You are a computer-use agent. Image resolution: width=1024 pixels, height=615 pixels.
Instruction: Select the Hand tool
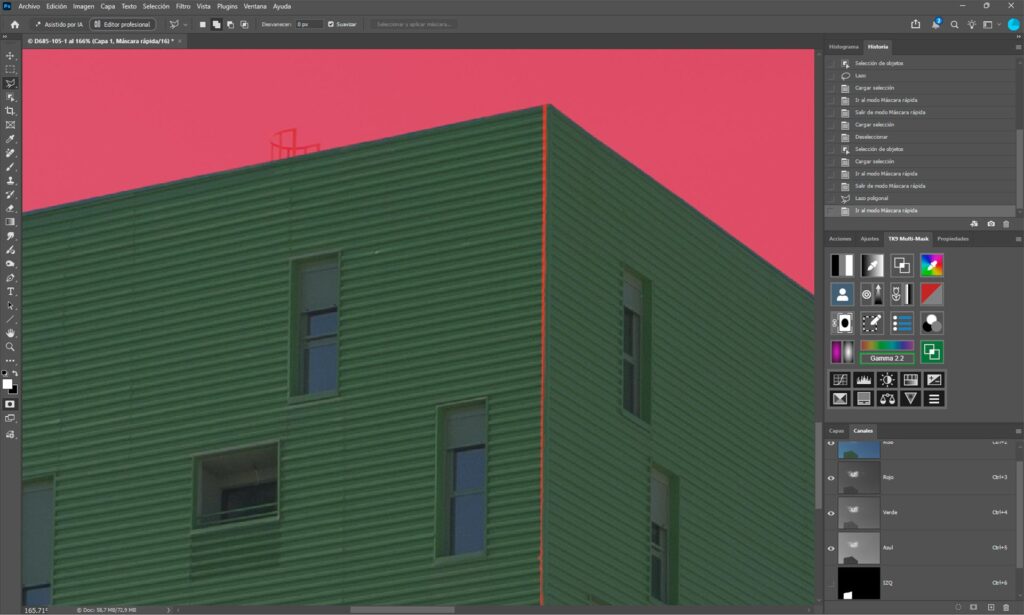tap(10, 333)
